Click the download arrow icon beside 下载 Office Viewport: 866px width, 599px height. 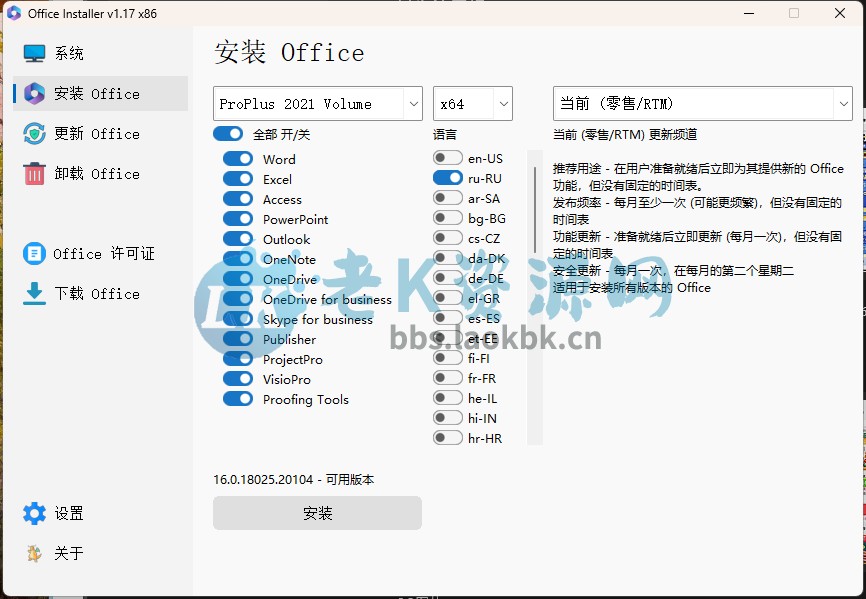point(34,294)
